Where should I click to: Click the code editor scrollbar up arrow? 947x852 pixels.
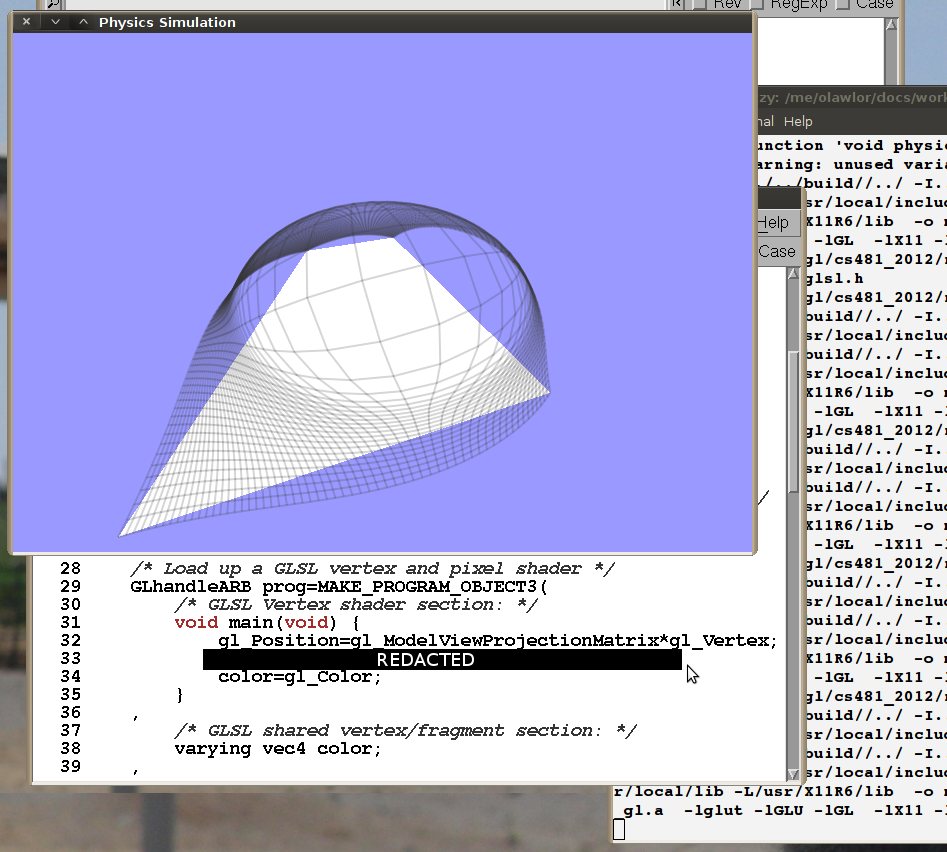click(x=793, y=274)
